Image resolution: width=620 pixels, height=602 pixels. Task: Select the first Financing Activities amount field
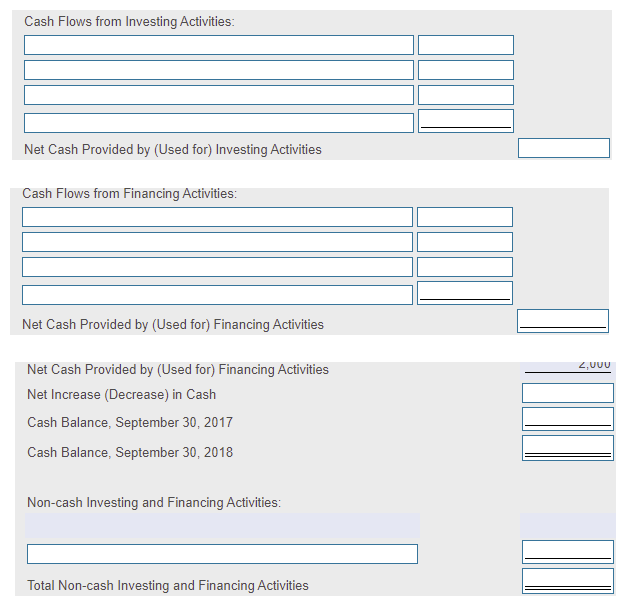pos(465,217)
